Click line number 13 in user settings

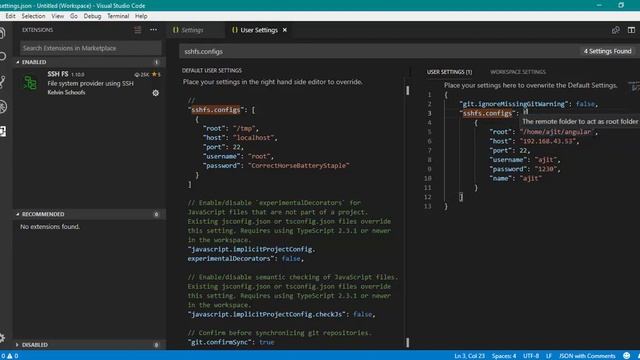tap(428, 206)
